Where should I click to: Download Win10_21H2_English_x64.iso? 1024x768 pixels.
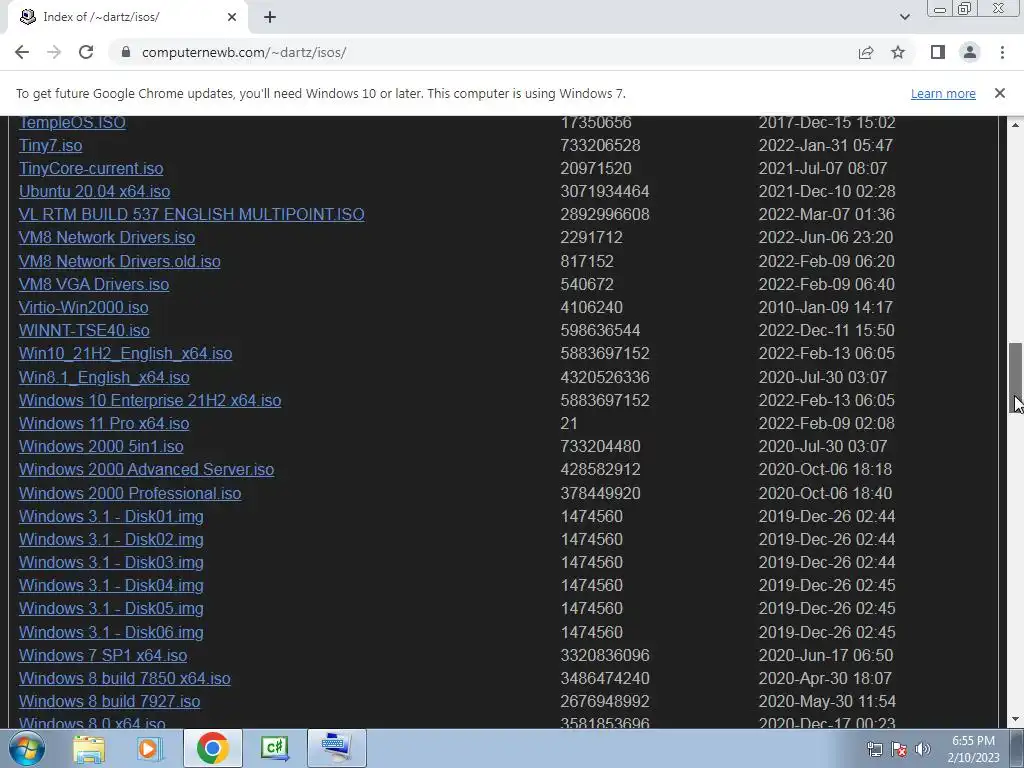pos(125,353)
